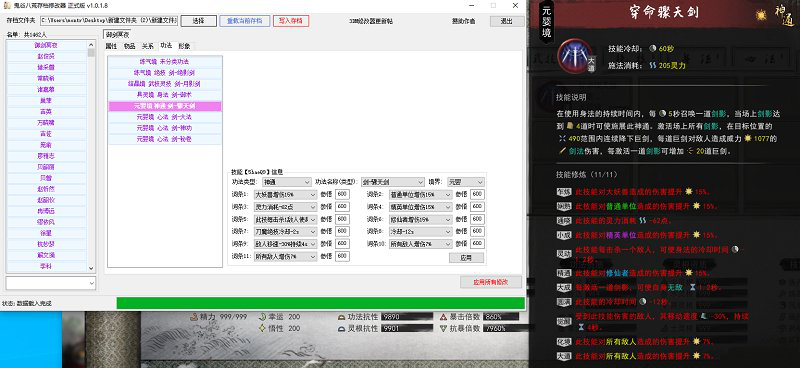The image size is (800, 368).
Task: Switch to the 属性 tab
Action: coord(111,46)
